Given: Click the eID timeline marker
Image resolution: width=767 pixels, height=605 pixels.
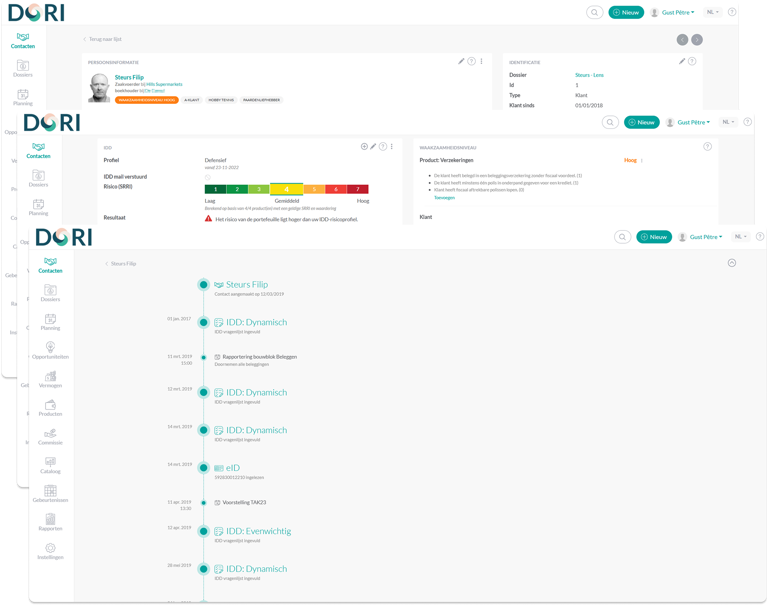Looking at the screenshot, I should tap(204, 467).
